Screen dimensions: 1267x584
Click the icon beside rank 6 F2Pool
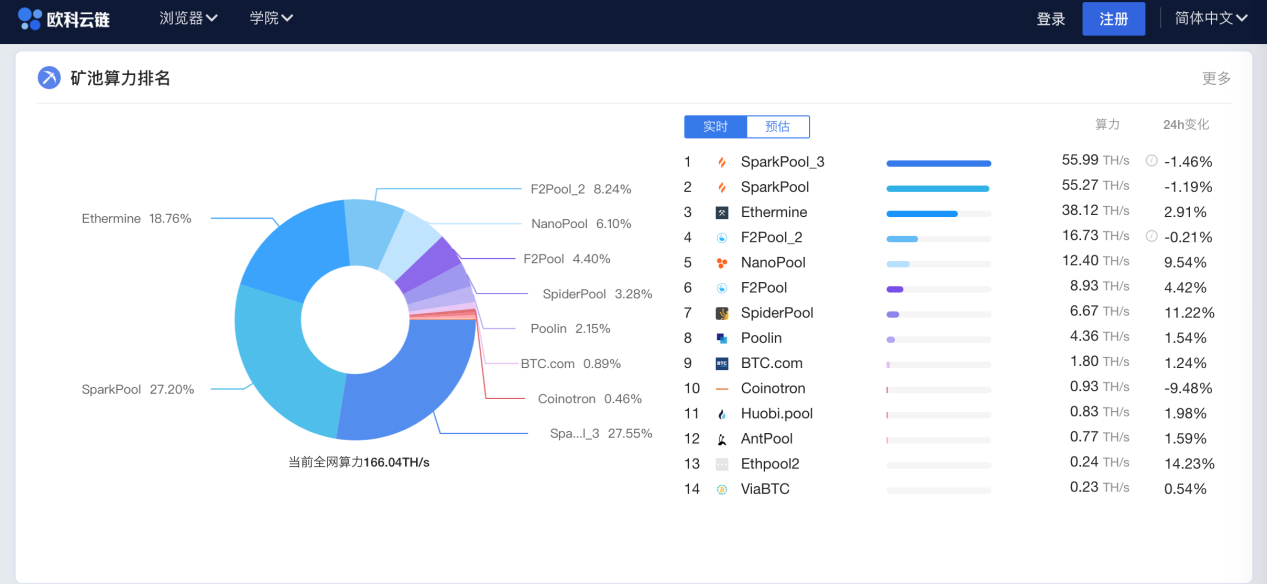point(722,288)
